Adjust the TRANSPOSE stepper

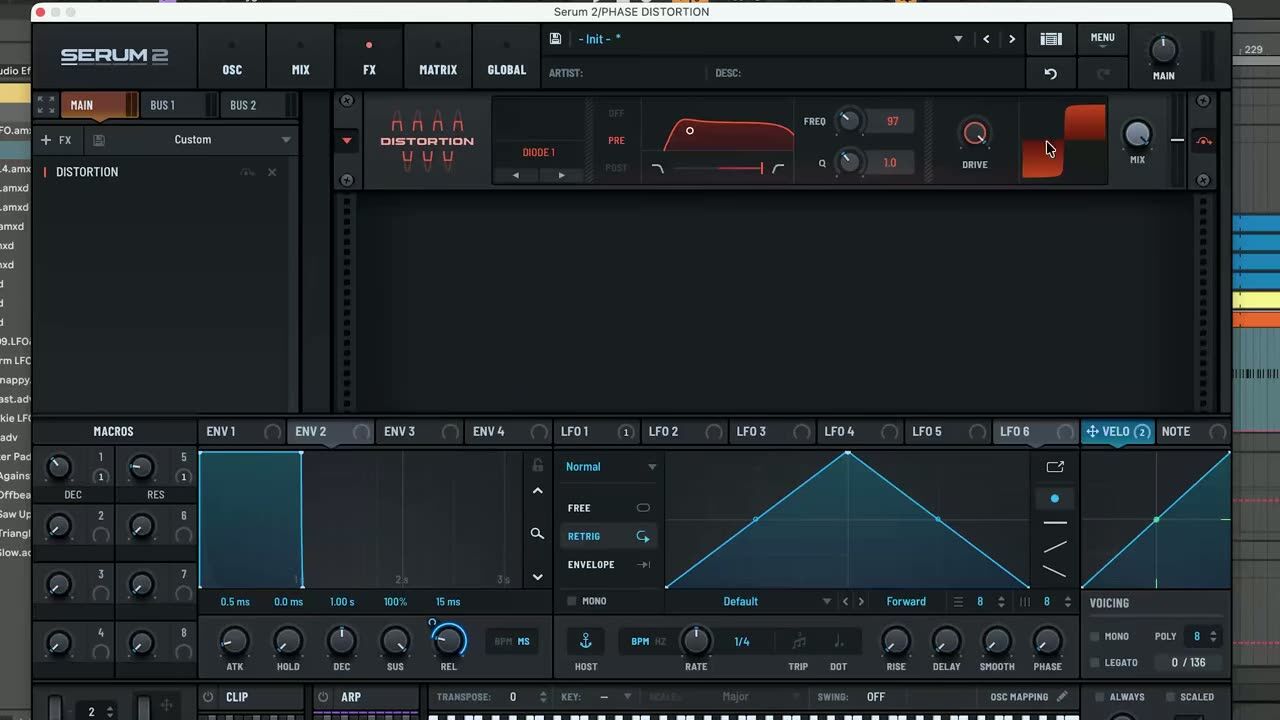(x=543, y=697)
